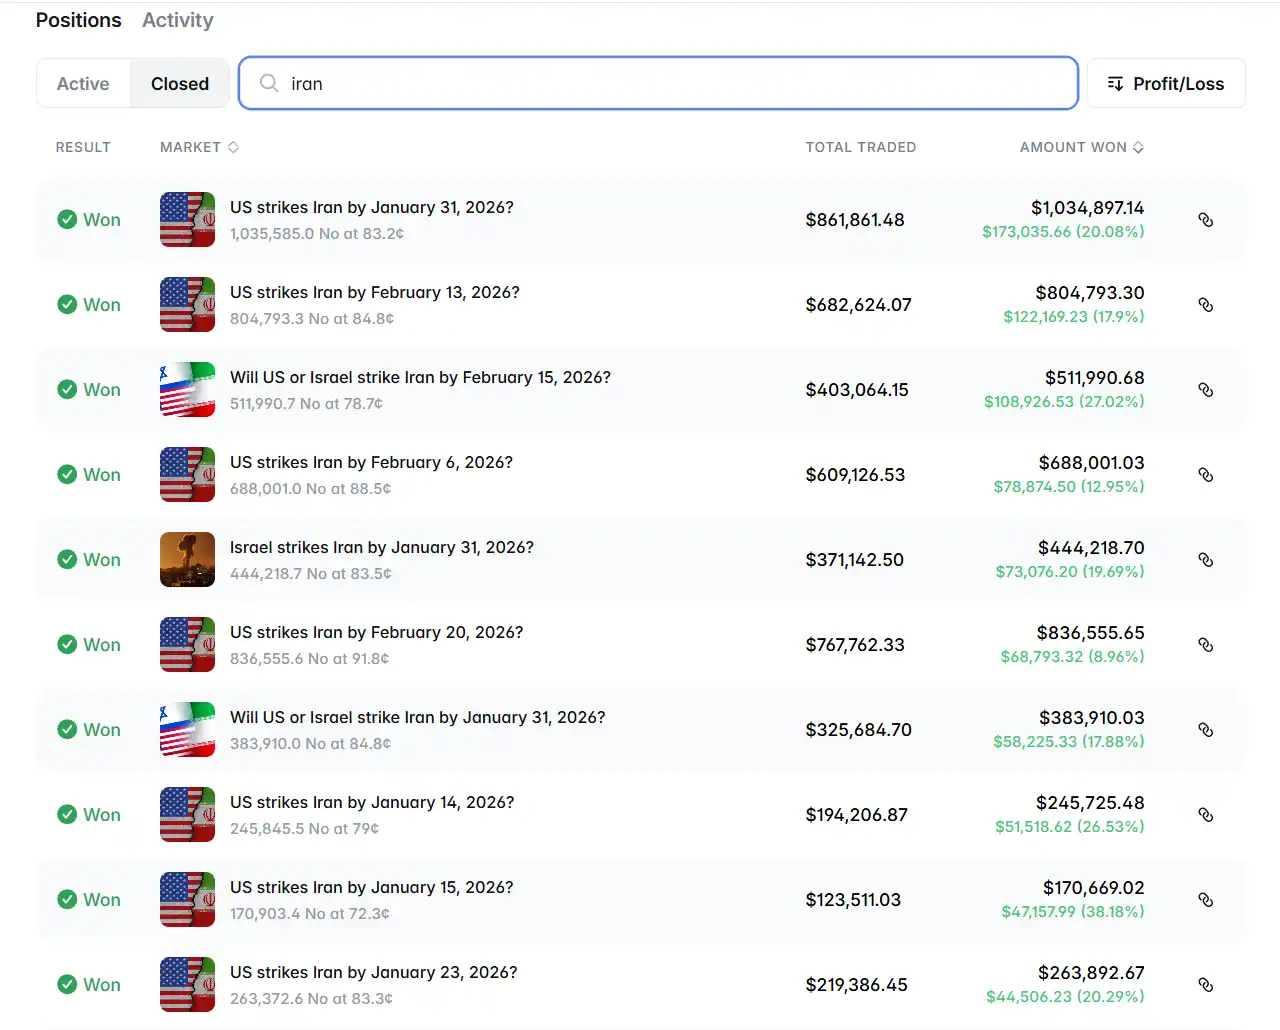Viewport: 1280px width, 1030px height.
Task: Click link icon for February 13 Iran market
Action: (1206, 305)
